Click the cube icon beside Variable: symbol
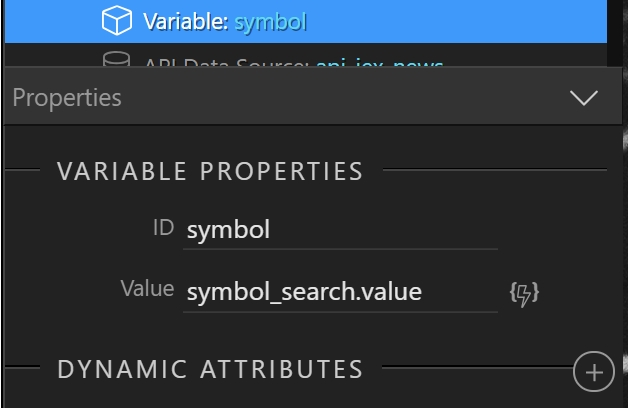Image resolution: width=628 pixels, height=408 pixels. (x=117, y=20)
